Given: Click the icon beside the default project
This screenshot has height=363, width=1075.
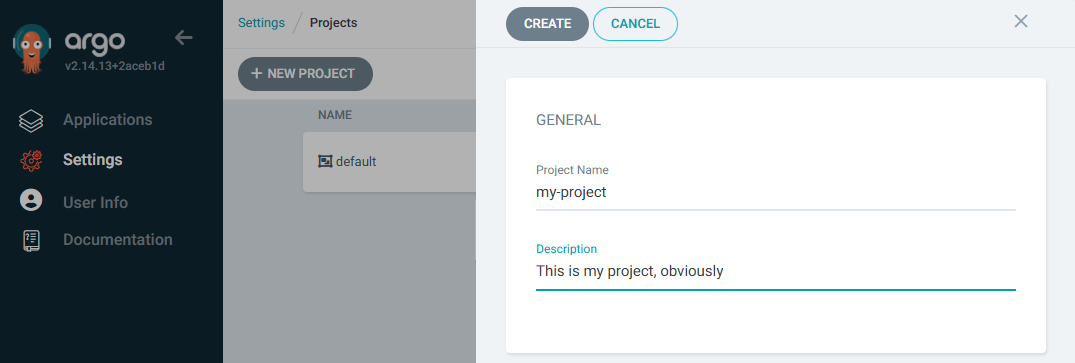Looking at the screenshot, I should coord(325,162).
